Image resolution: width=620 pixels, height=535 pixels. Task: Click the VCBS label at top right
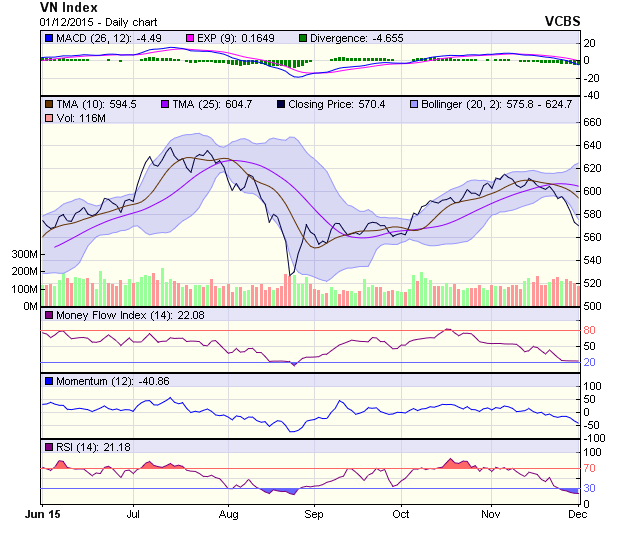tap(562, 20)
